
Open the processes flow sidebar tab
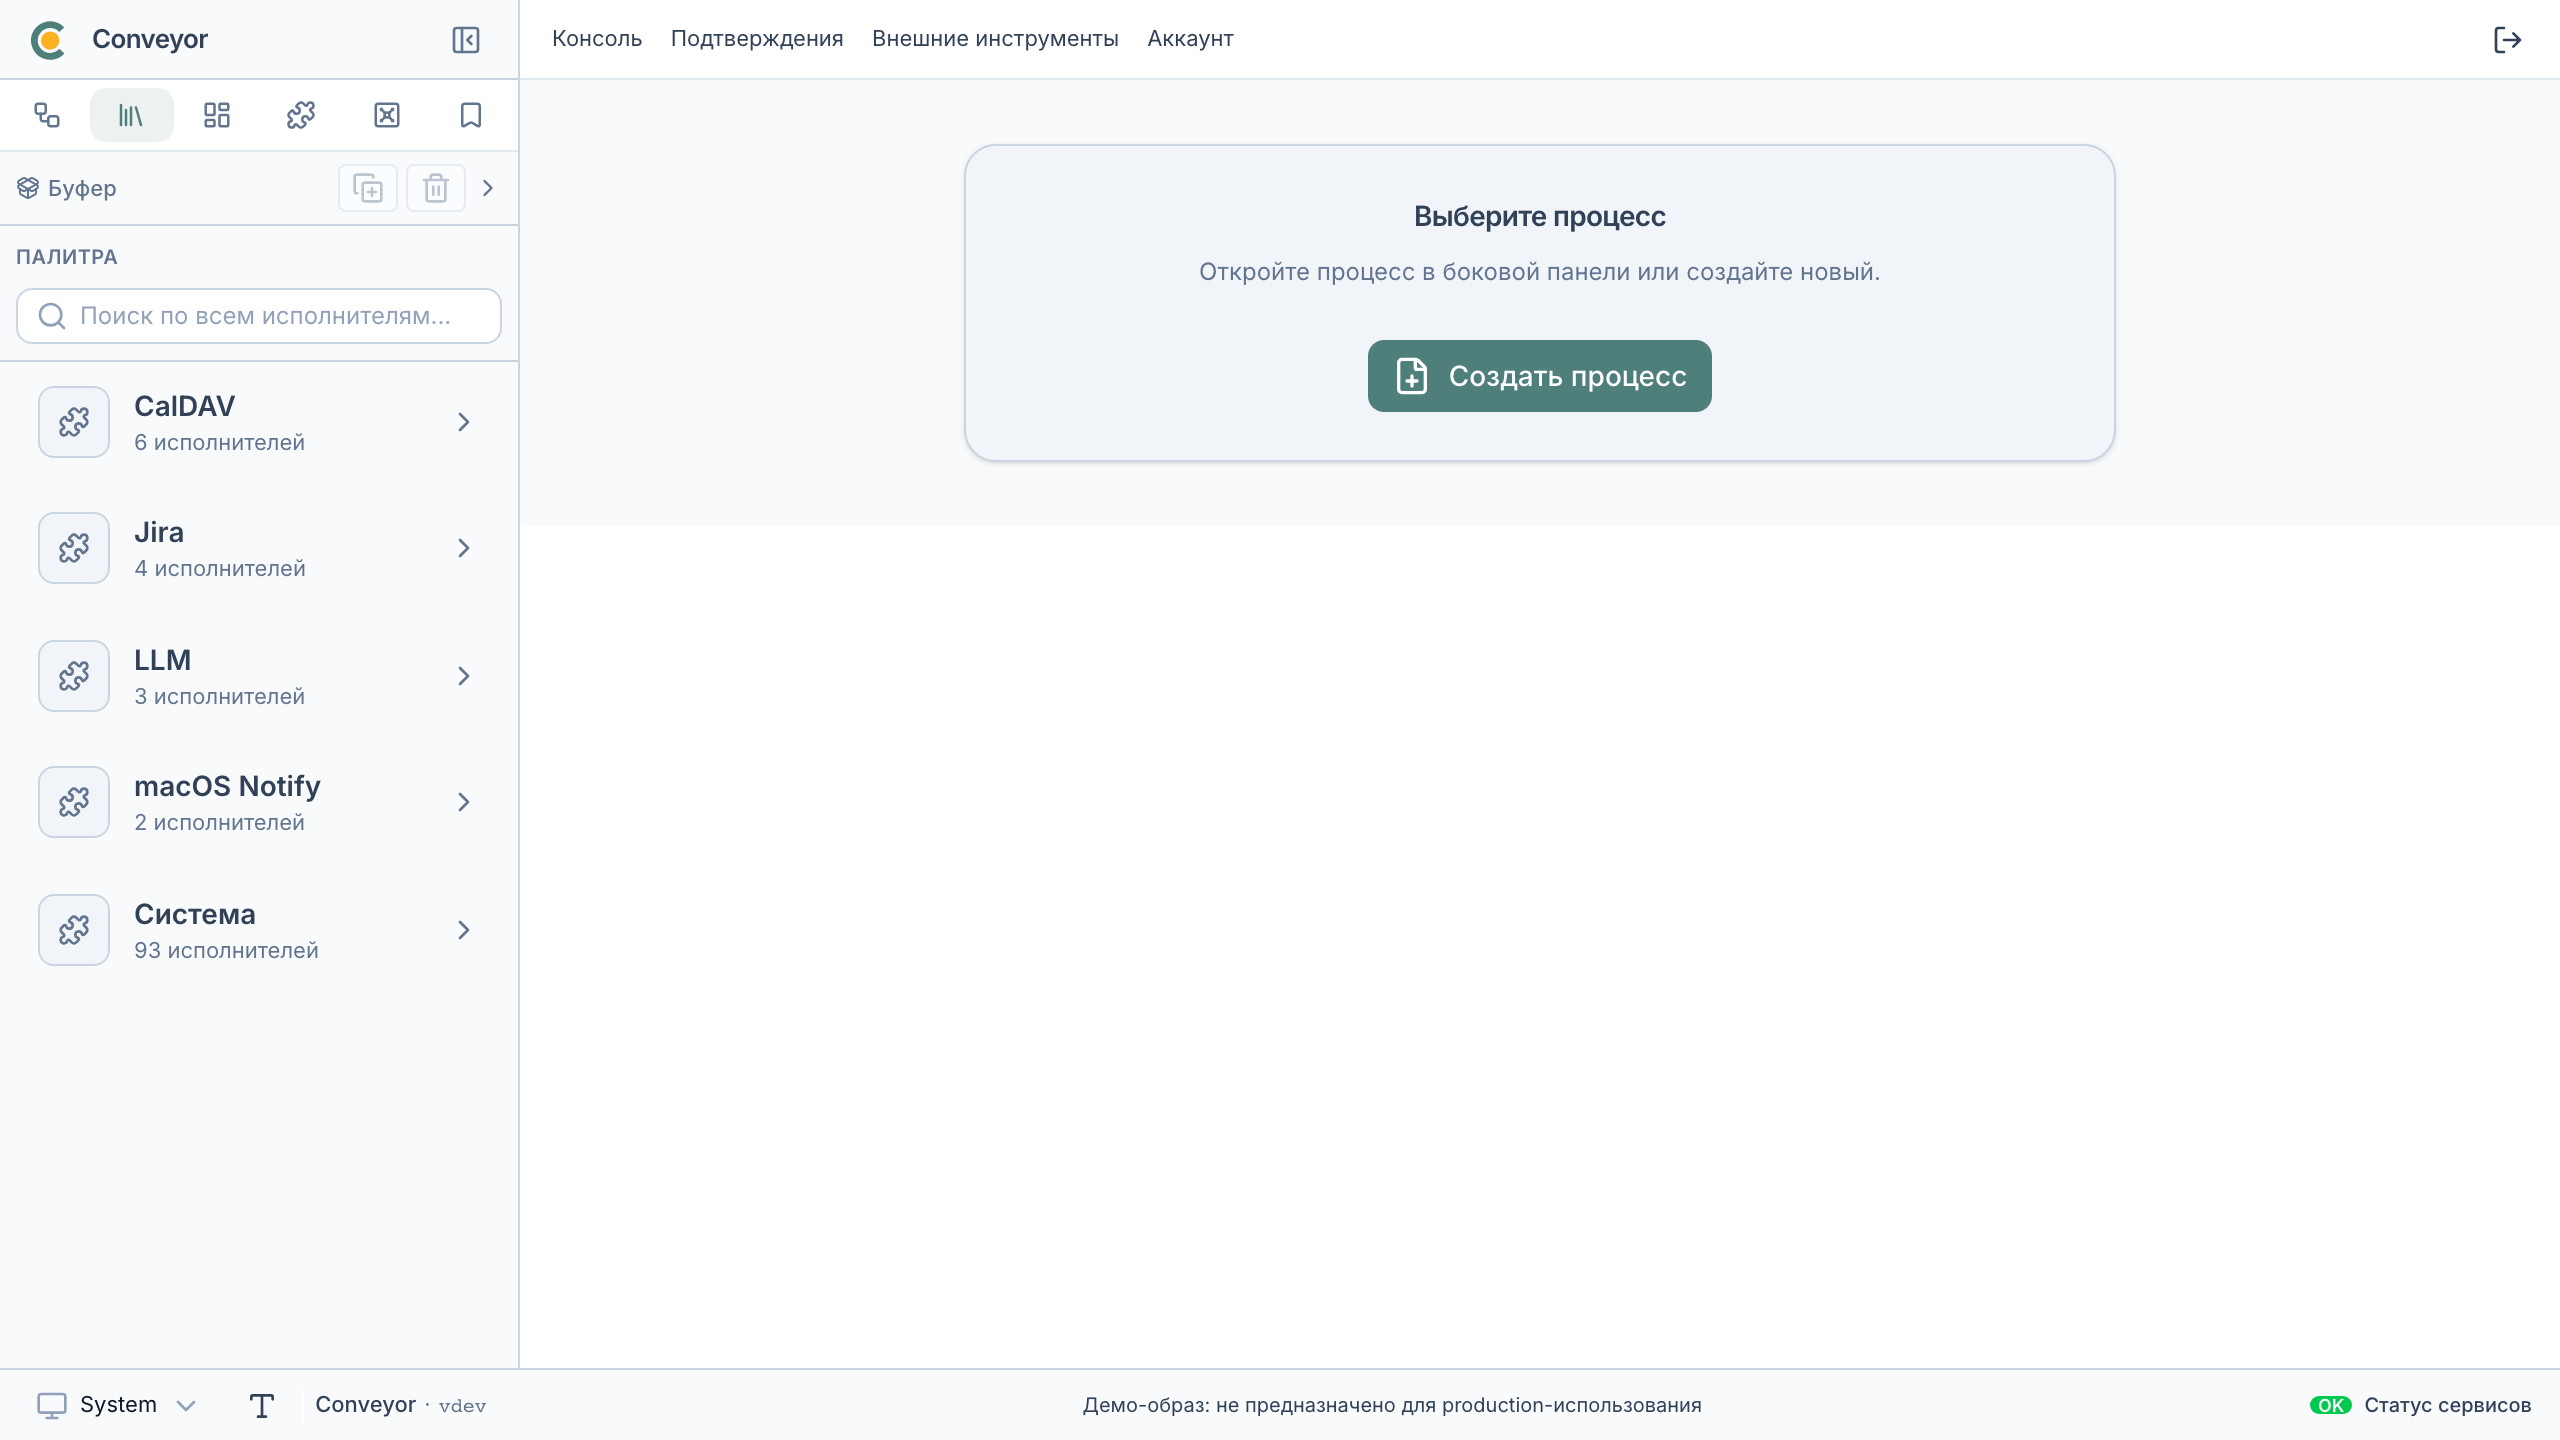click(x=47, y=115)
